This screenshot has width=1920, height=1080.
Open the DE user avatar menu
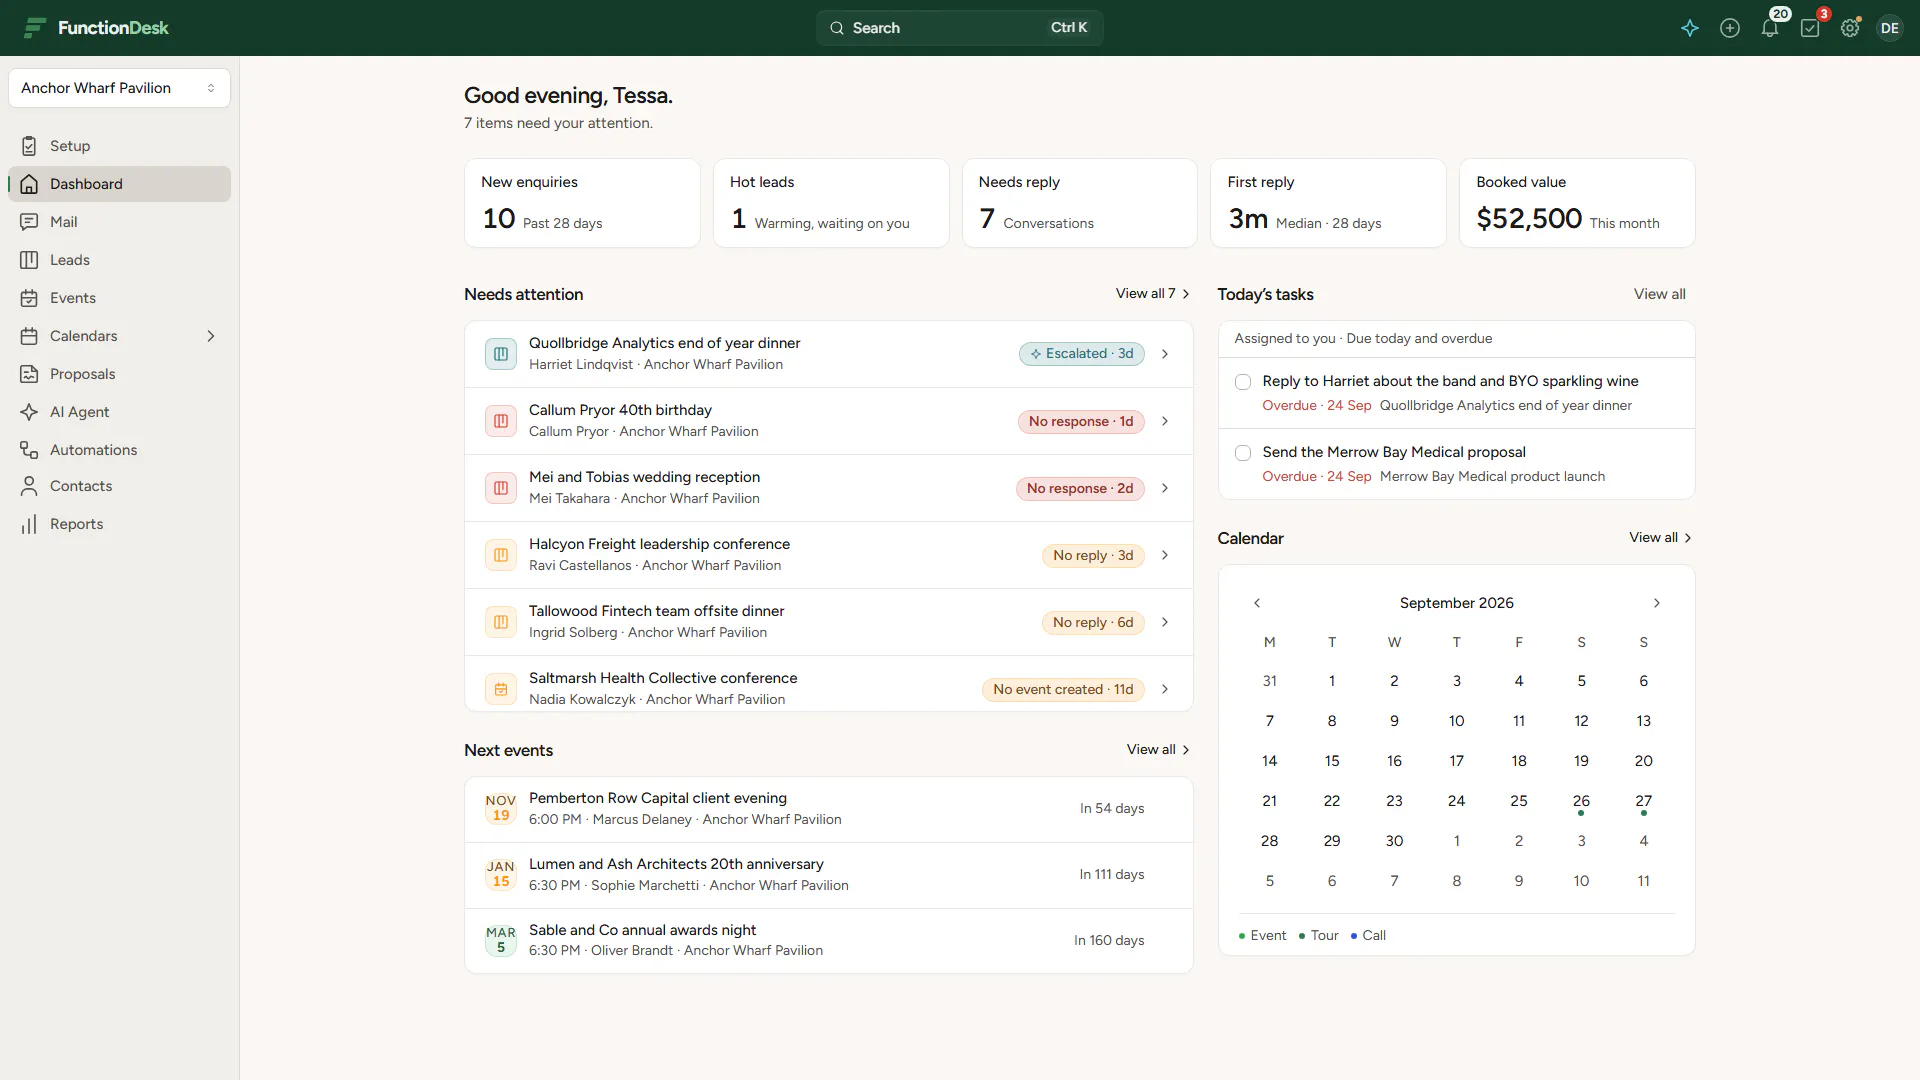[1890, 28]
